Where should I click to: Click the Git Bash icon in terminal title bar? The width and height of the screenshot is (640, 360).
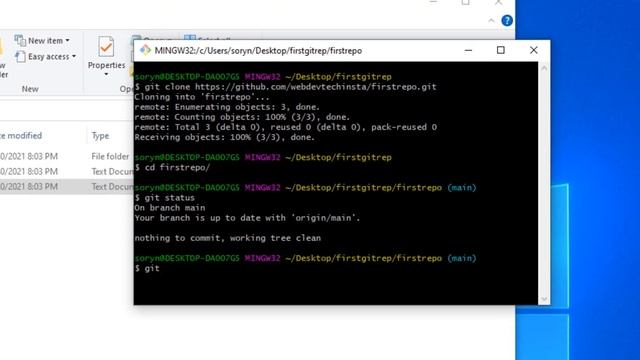(x=145, y=50)
